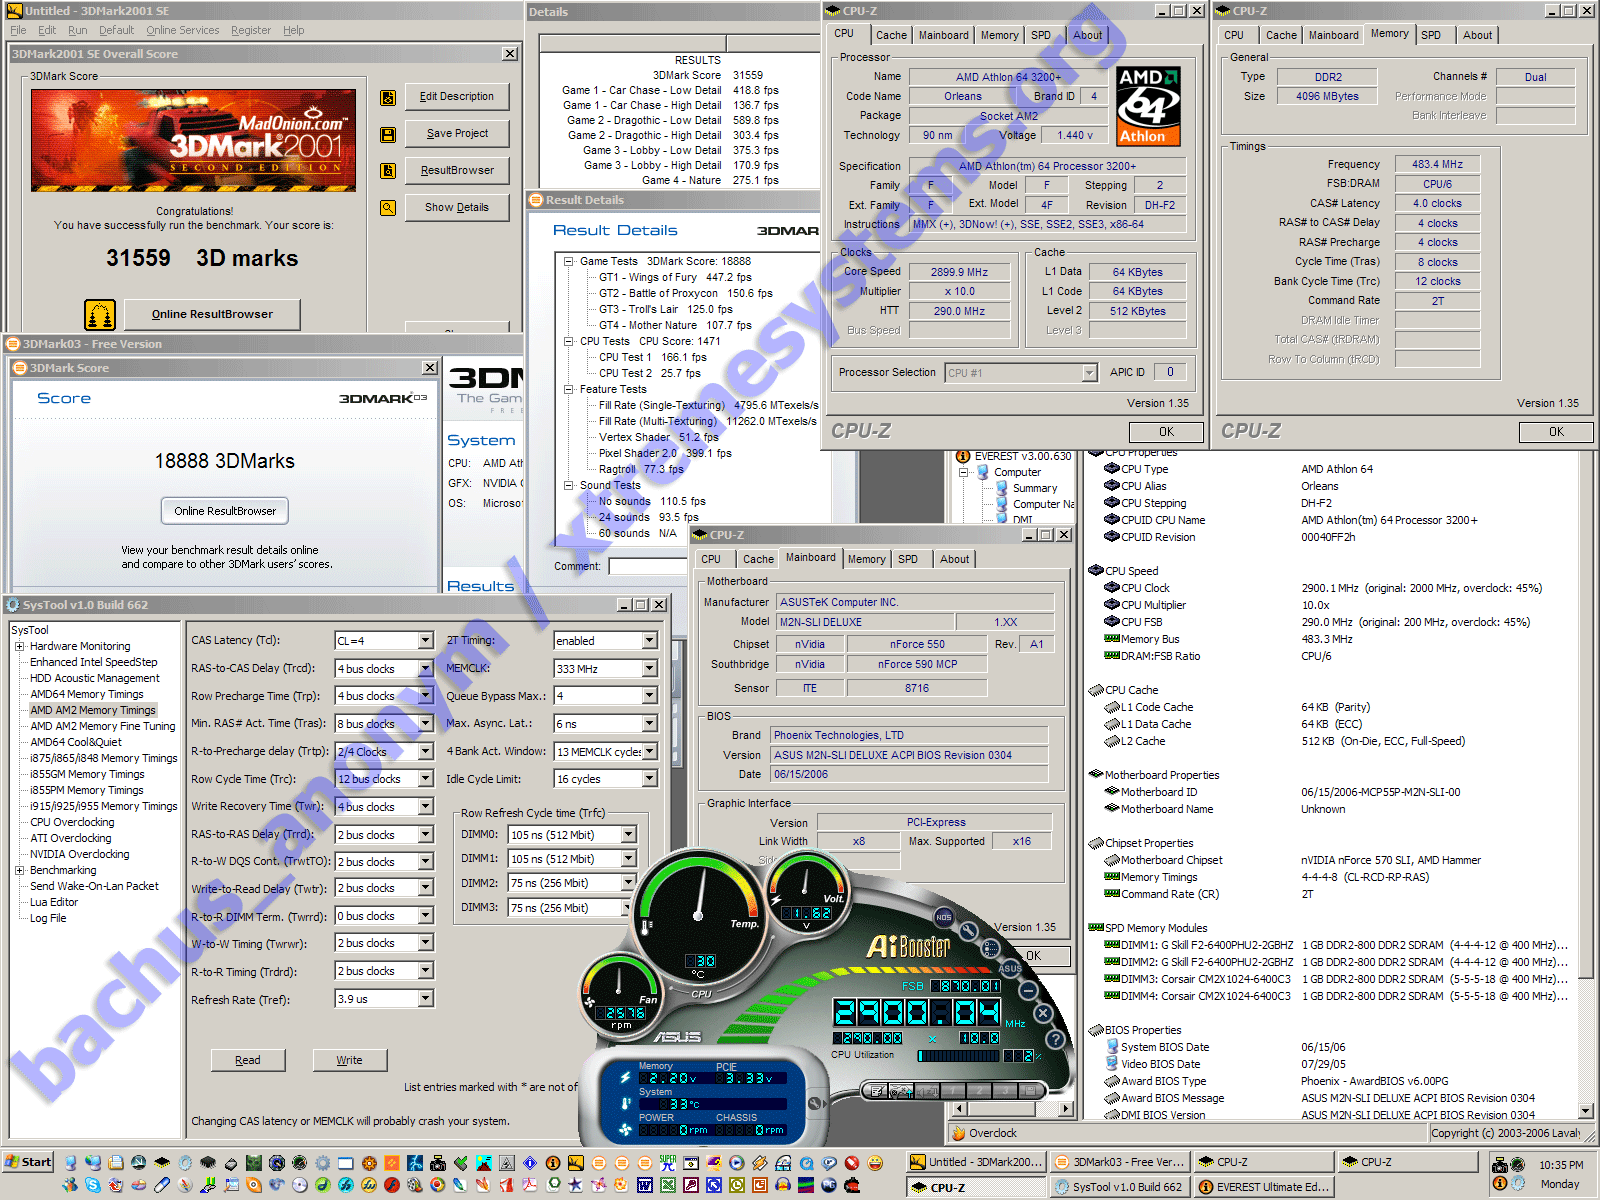Click the NOS mode icon in AI Booster
Viewport: 1600px width, 1200px height.
pyautogui.click(x=943, y=917)
